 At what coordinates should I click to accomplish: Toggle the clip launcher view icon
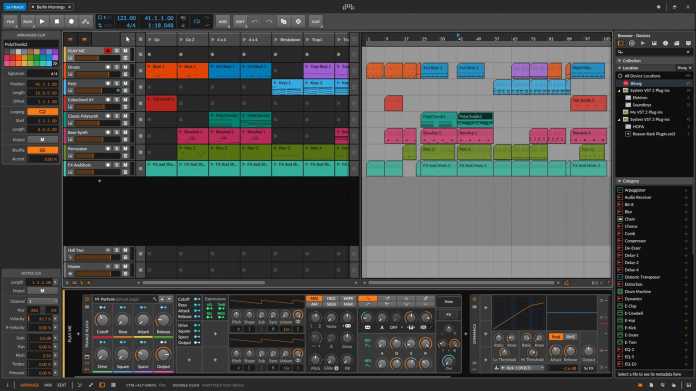(70, 39)
